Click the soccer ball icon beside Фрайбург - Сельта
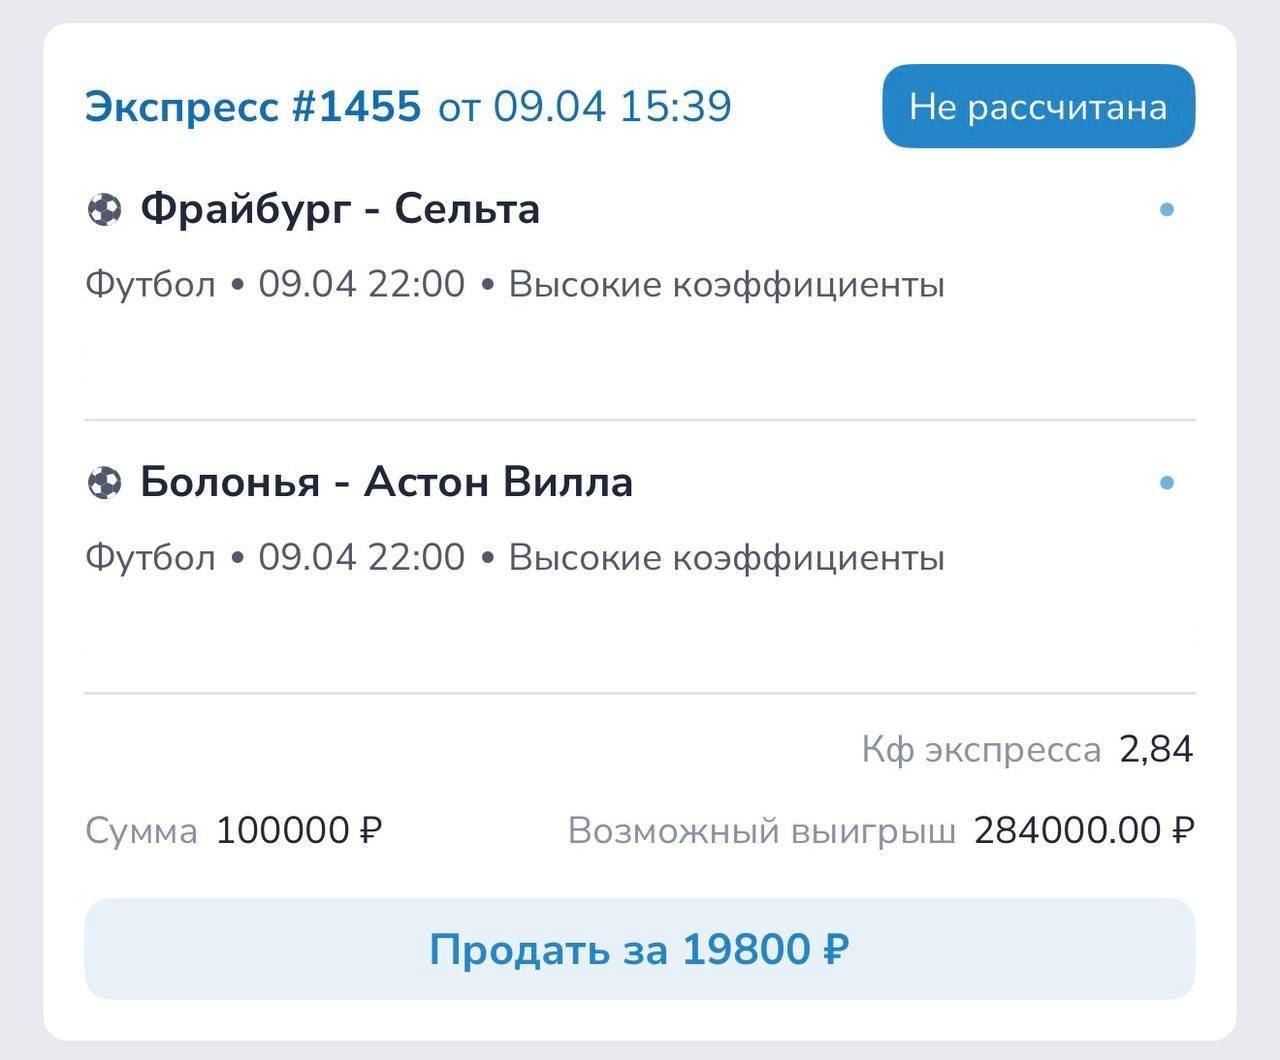The image size is (1280, 1060). [104, 210]
